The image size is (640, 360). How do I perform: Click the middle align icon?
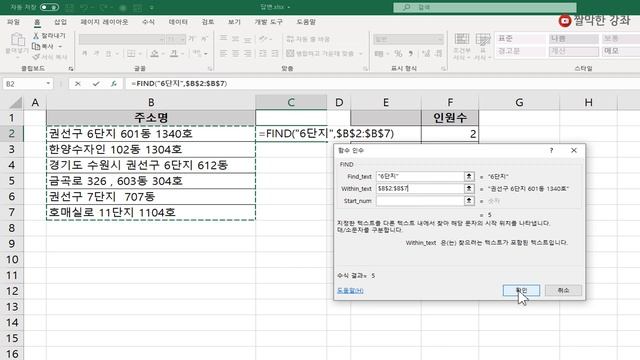pyautogui.click(x=236, y=39)
